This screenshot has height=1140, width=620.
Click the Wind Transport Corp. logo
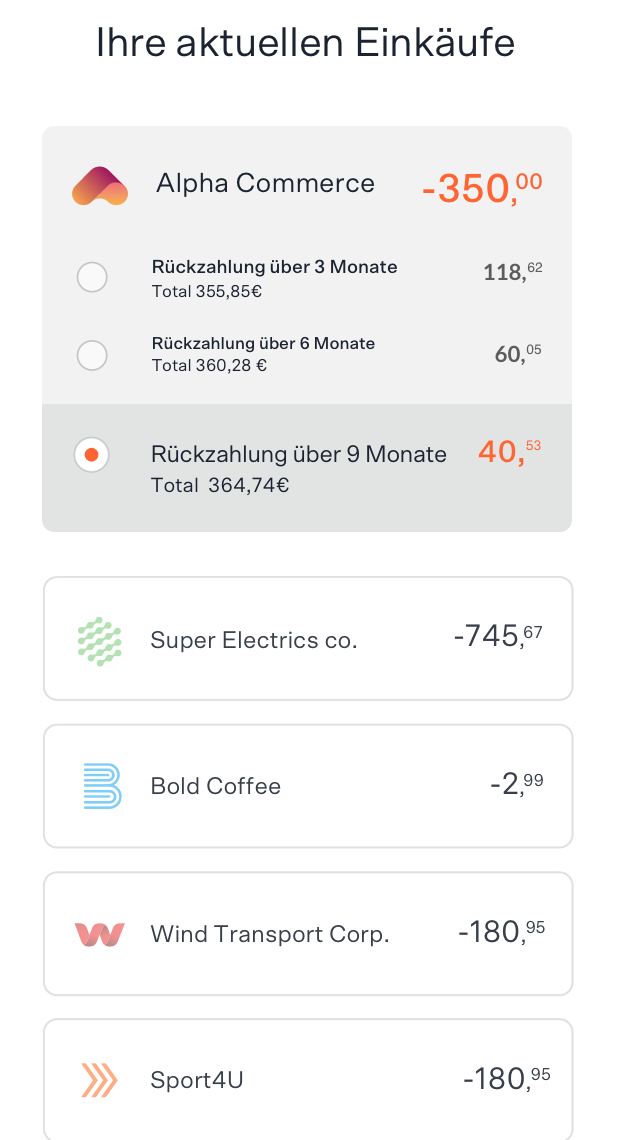click(x=100, y=934)
